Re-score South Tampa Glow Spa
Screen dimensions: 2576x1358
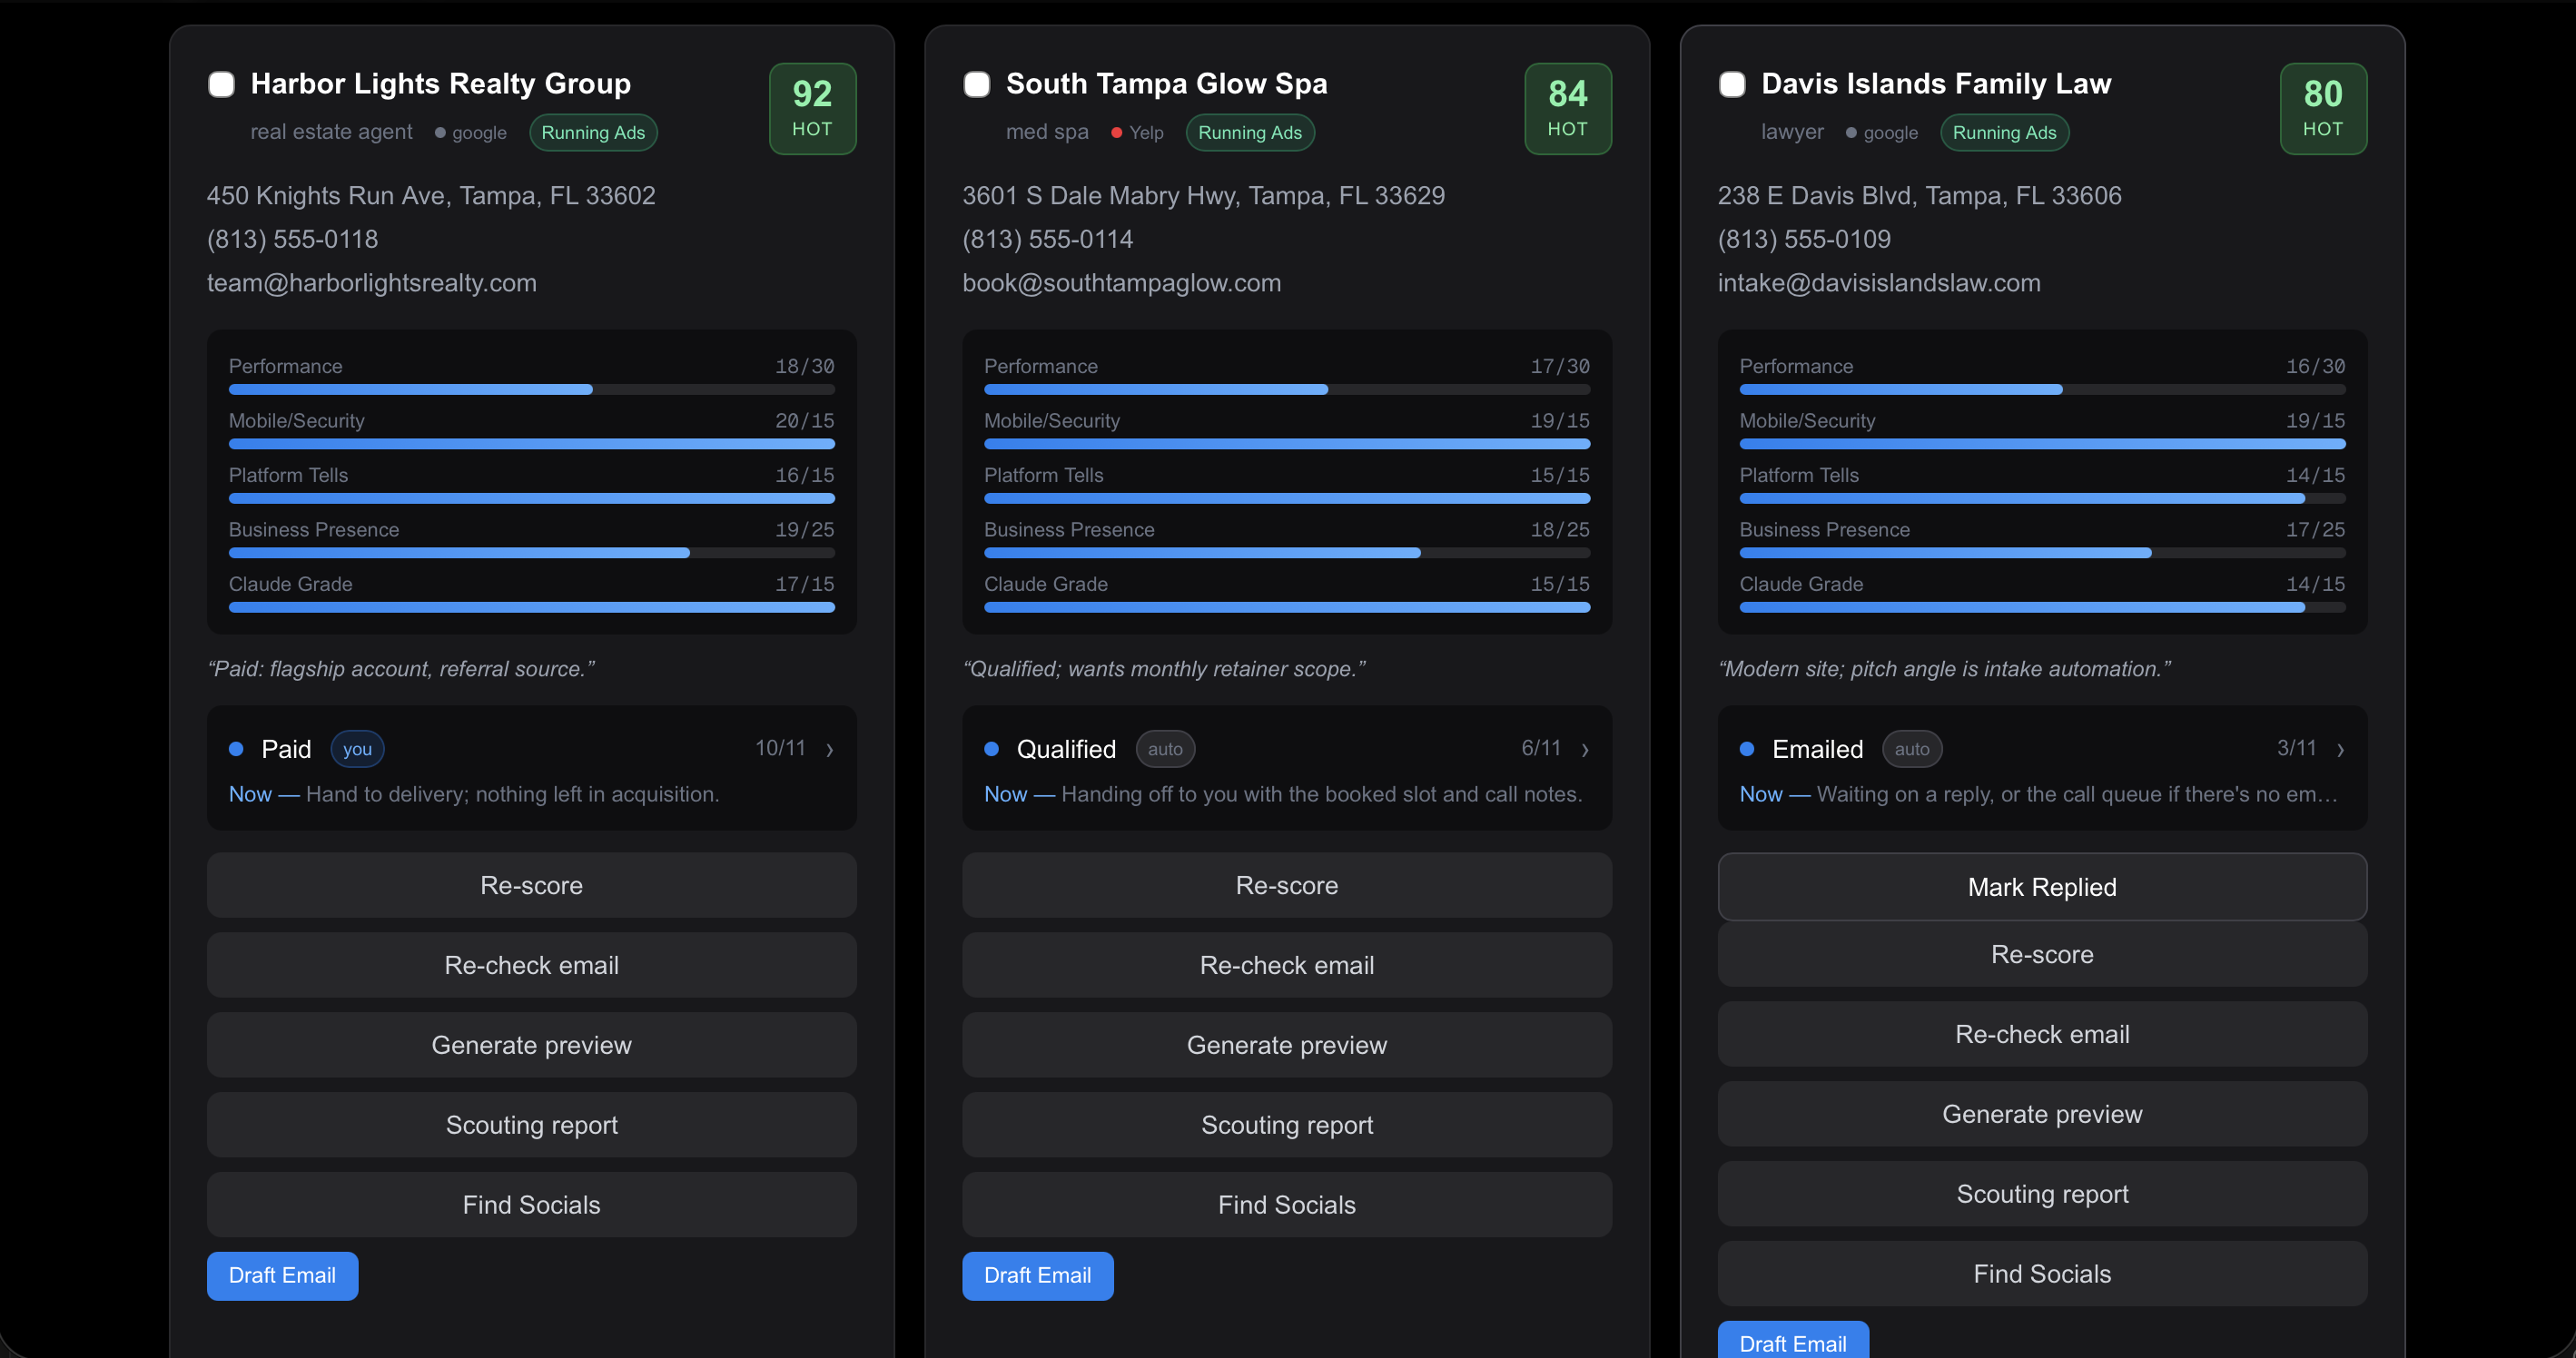1286,885
